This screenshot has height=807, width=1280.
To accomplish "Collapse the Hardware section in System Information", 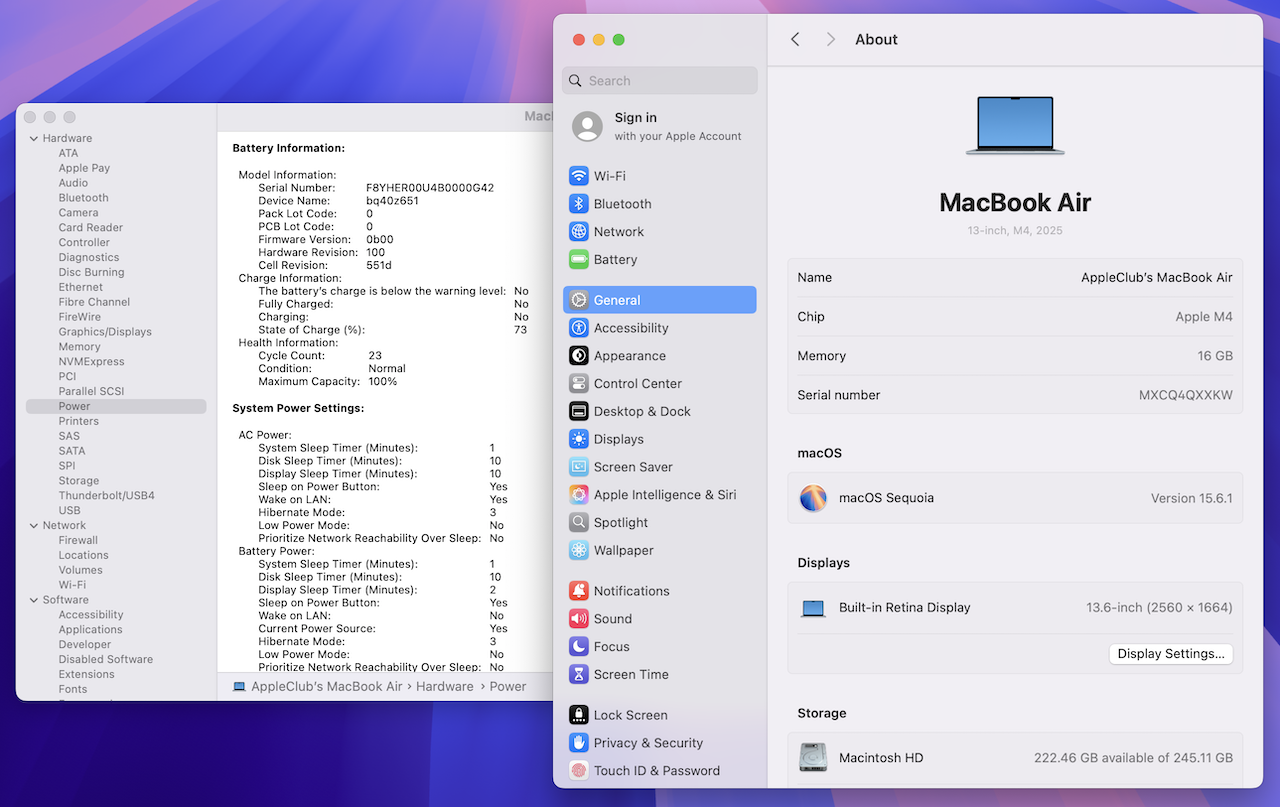I will [x=34, y=139].
